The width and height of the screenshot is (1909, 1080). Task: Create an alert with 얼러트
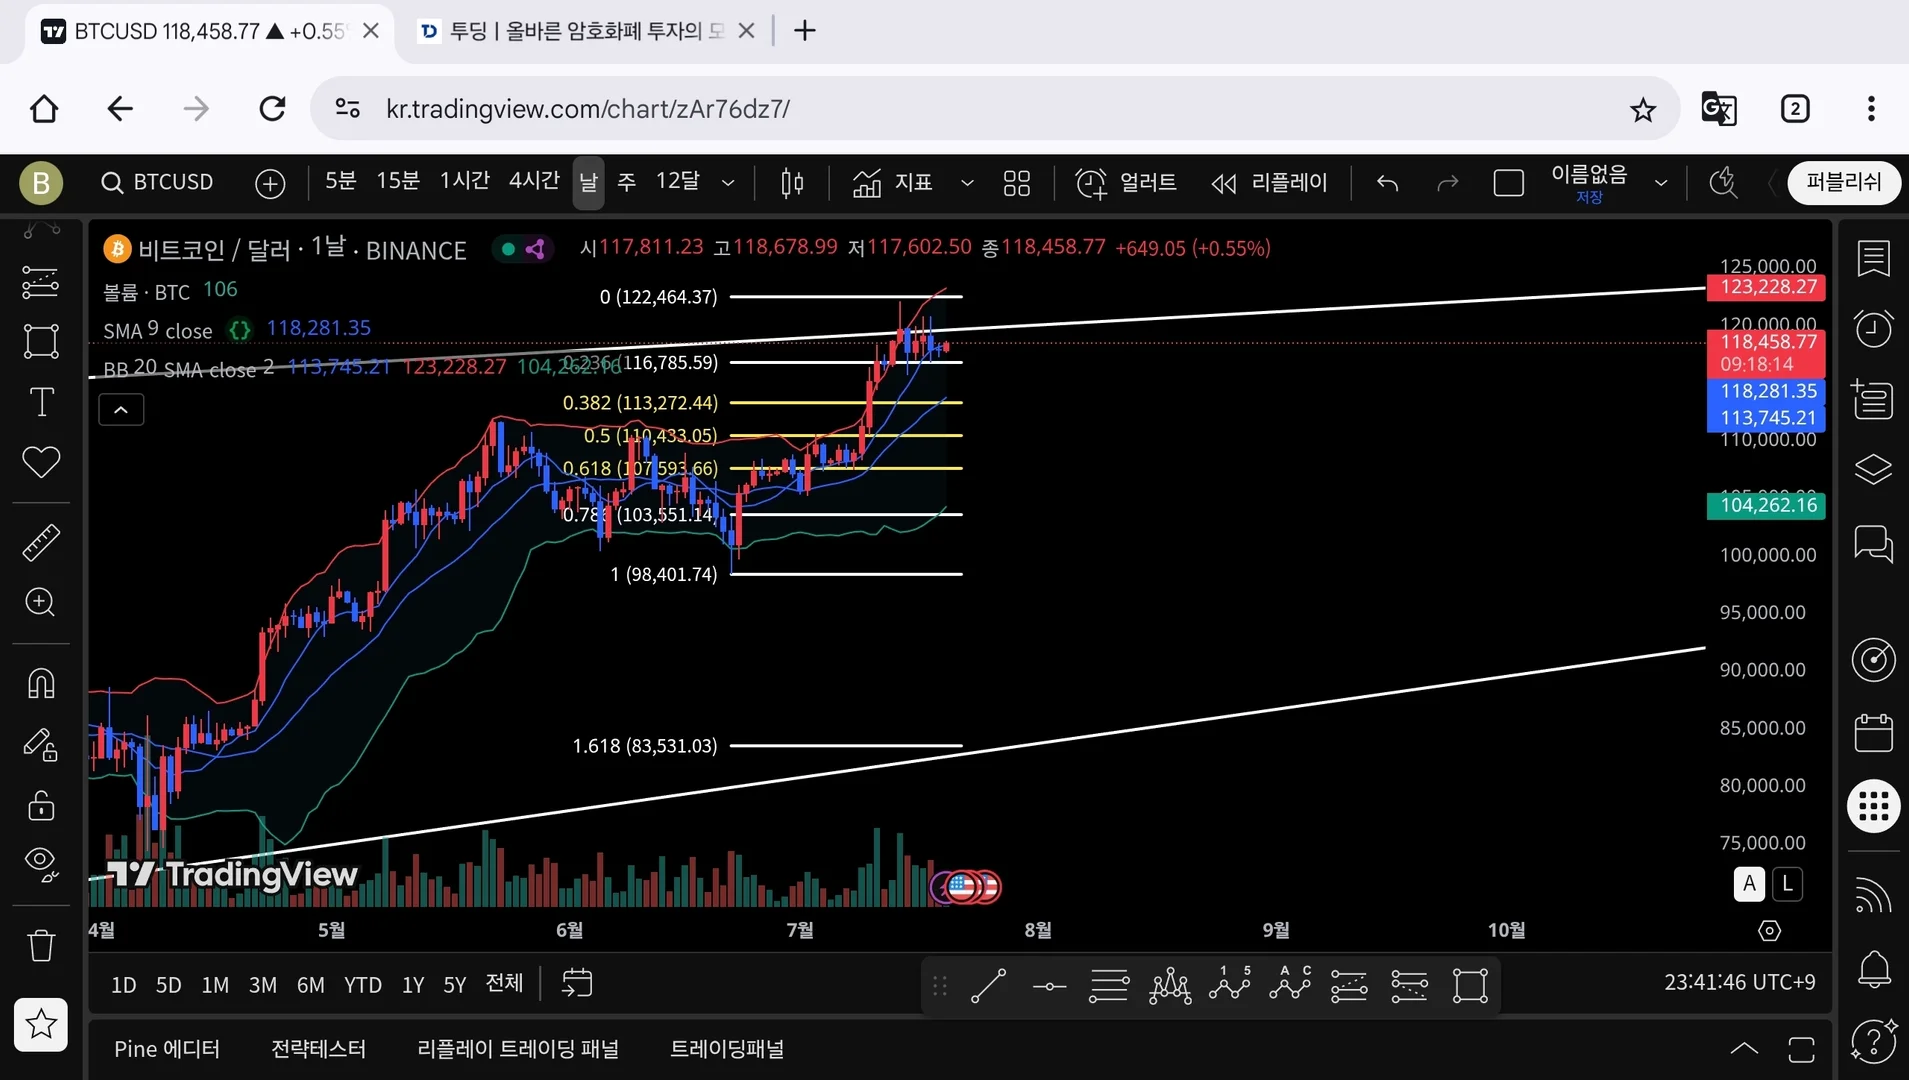click(x=1126, y=183)
